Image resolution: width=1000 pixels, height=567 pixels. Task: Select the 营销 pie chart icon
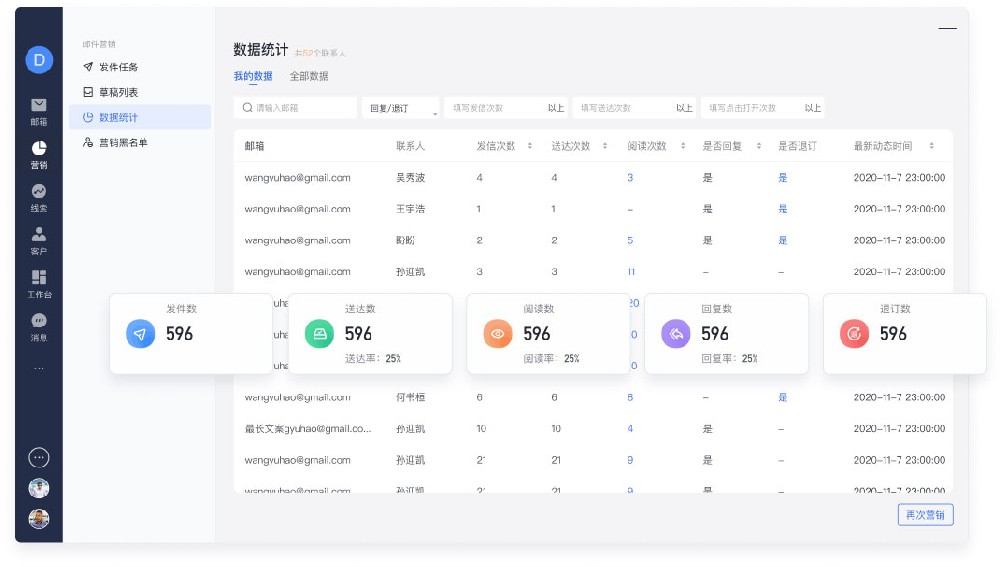[39, 148]
